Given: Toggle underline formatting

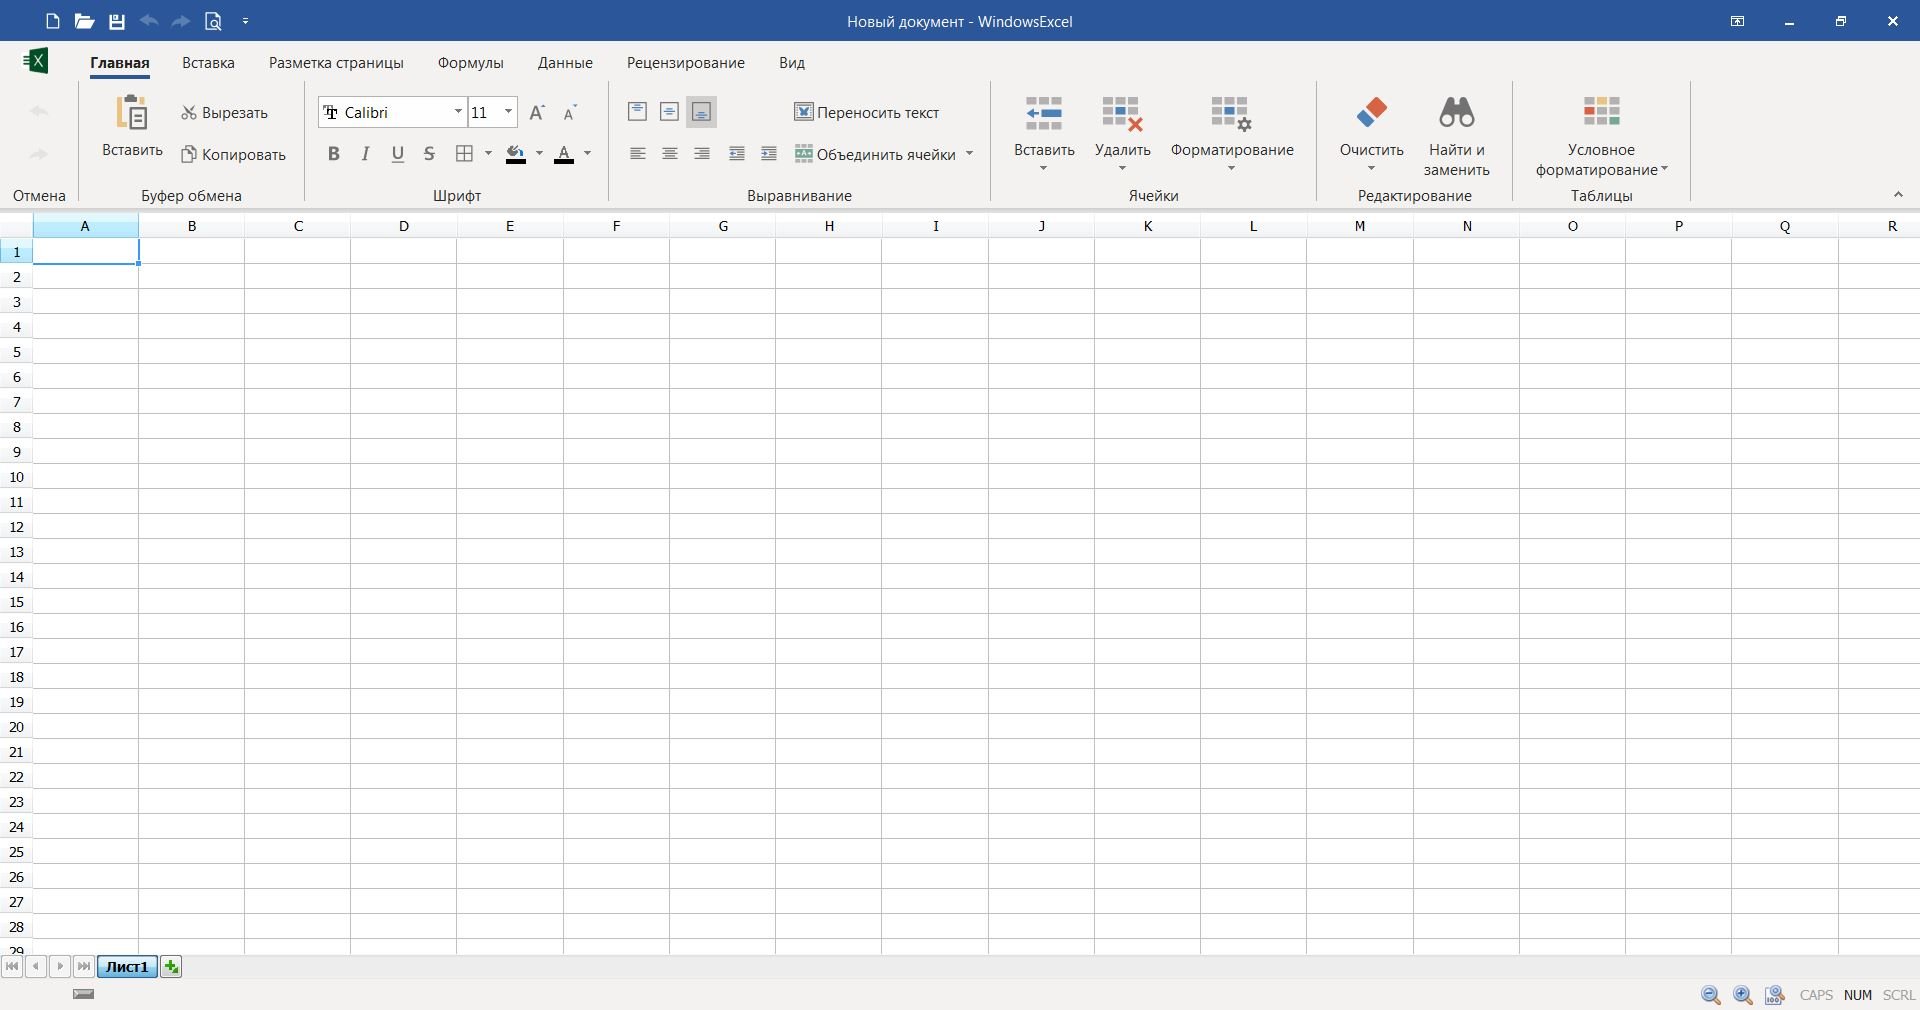Looking at the screenshot, I should 398,154.
